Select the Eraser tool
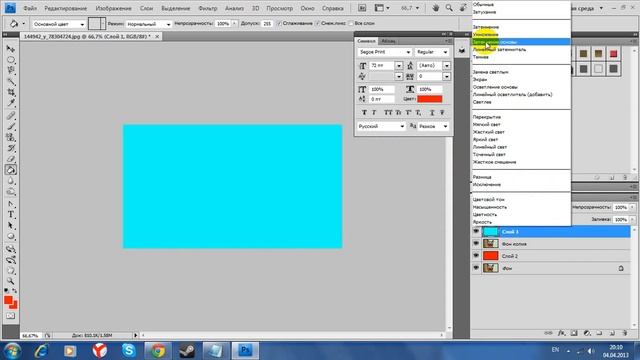This screenshot has width=640, height=360. pos(11,159)
